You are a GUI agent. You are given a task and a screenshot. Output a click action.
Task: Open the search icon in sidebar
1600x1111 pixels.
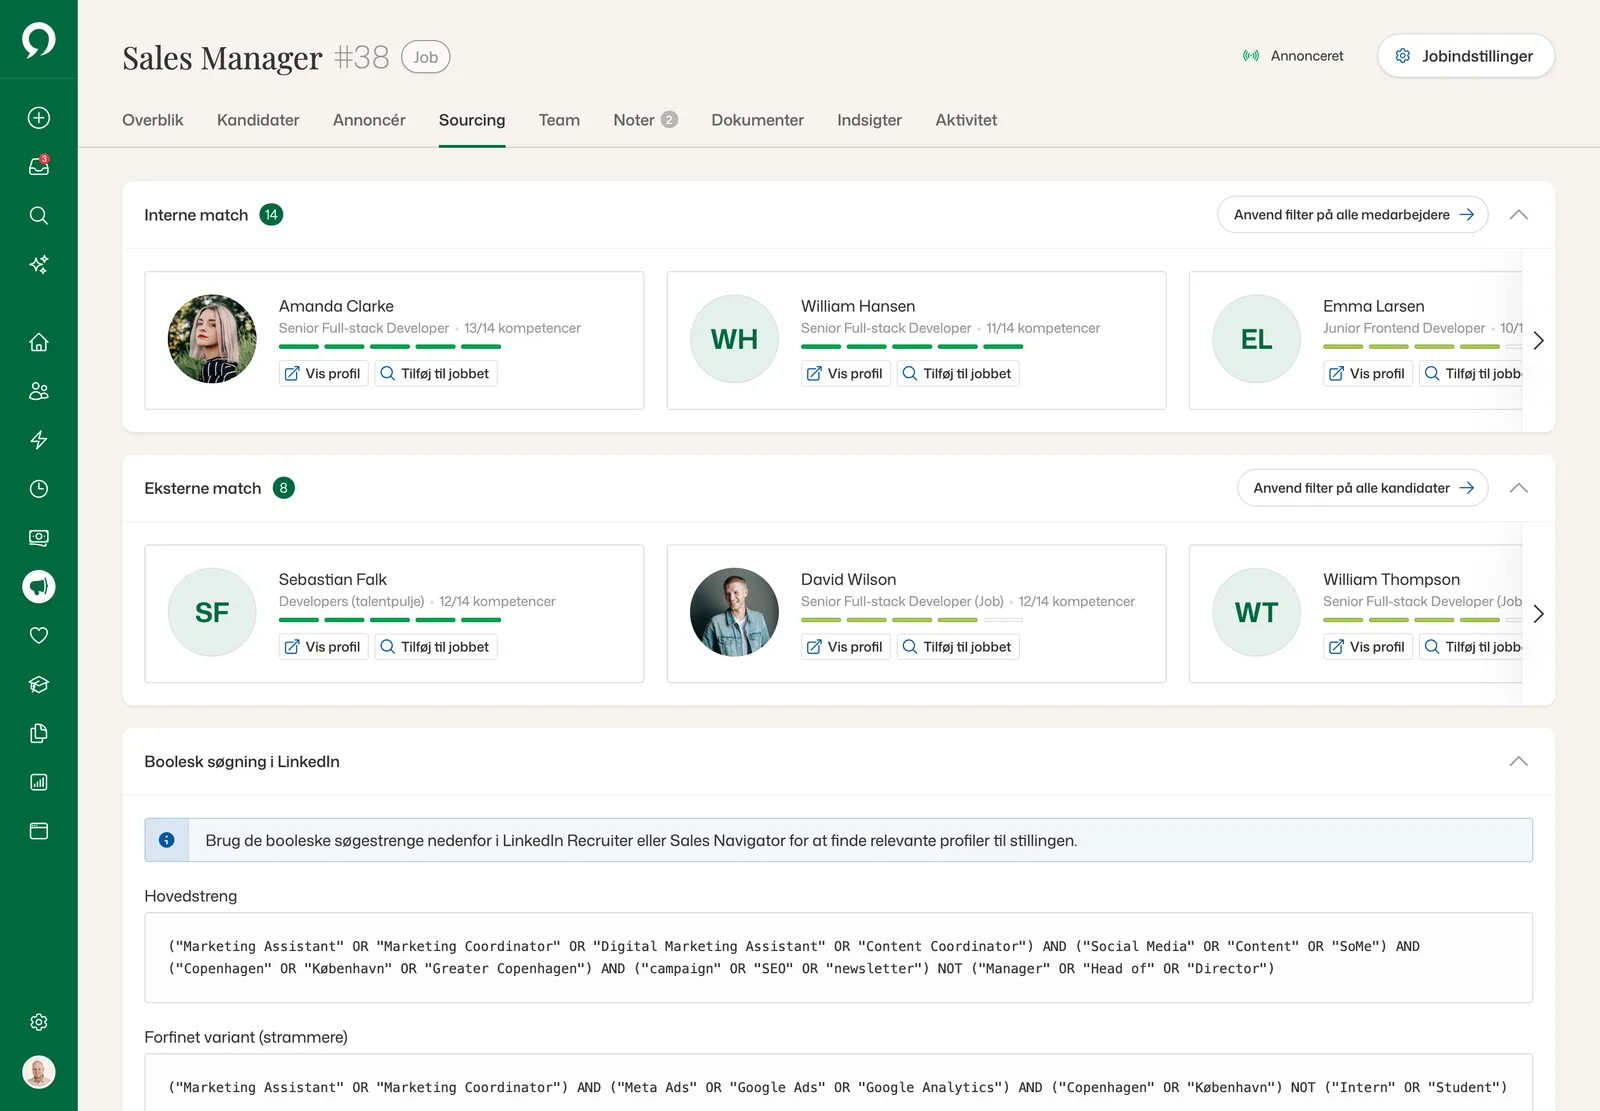point(39,215)
